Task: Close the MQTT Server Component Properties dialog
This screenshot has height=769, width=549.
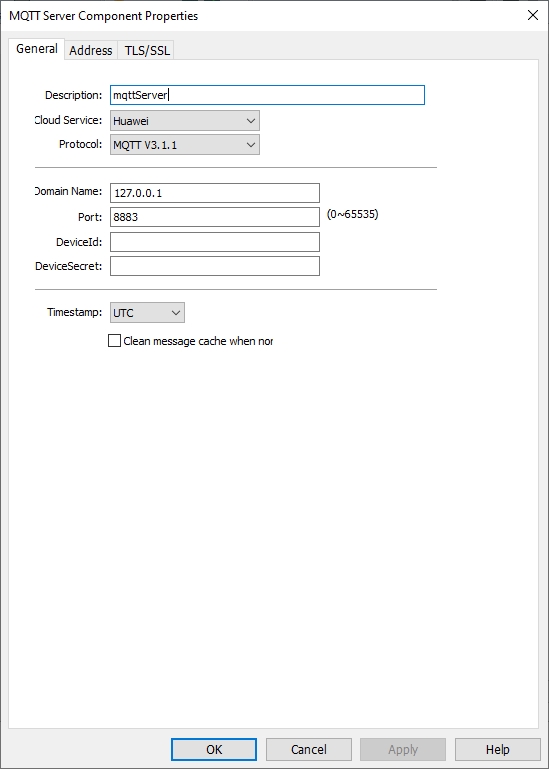Action: tap(532, 15)
